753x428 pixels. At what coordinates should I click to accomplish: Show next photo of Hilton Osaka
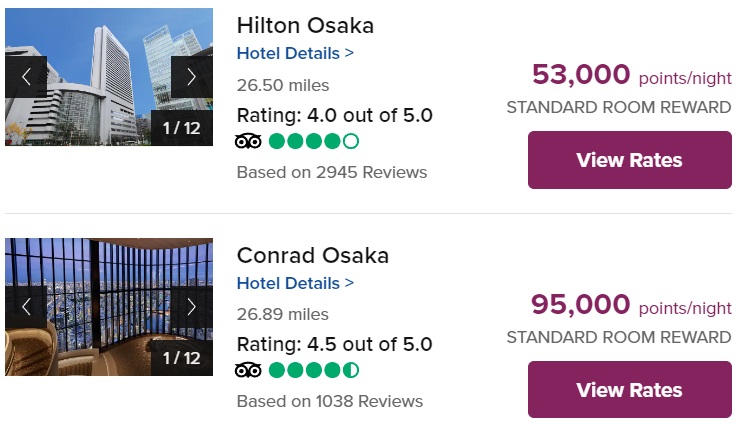[x=191, y=76]
